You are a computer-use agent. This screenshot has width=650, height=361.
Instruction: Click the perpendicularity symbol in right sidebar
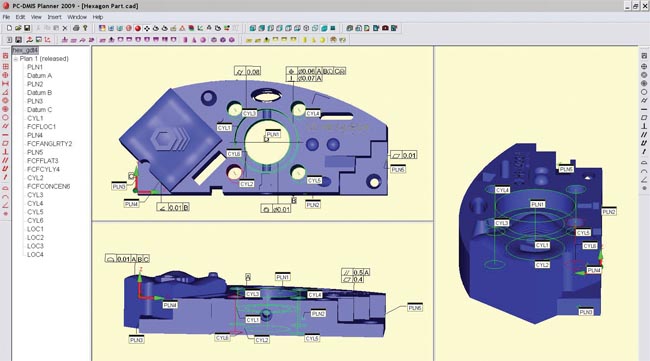coord(644,126)
